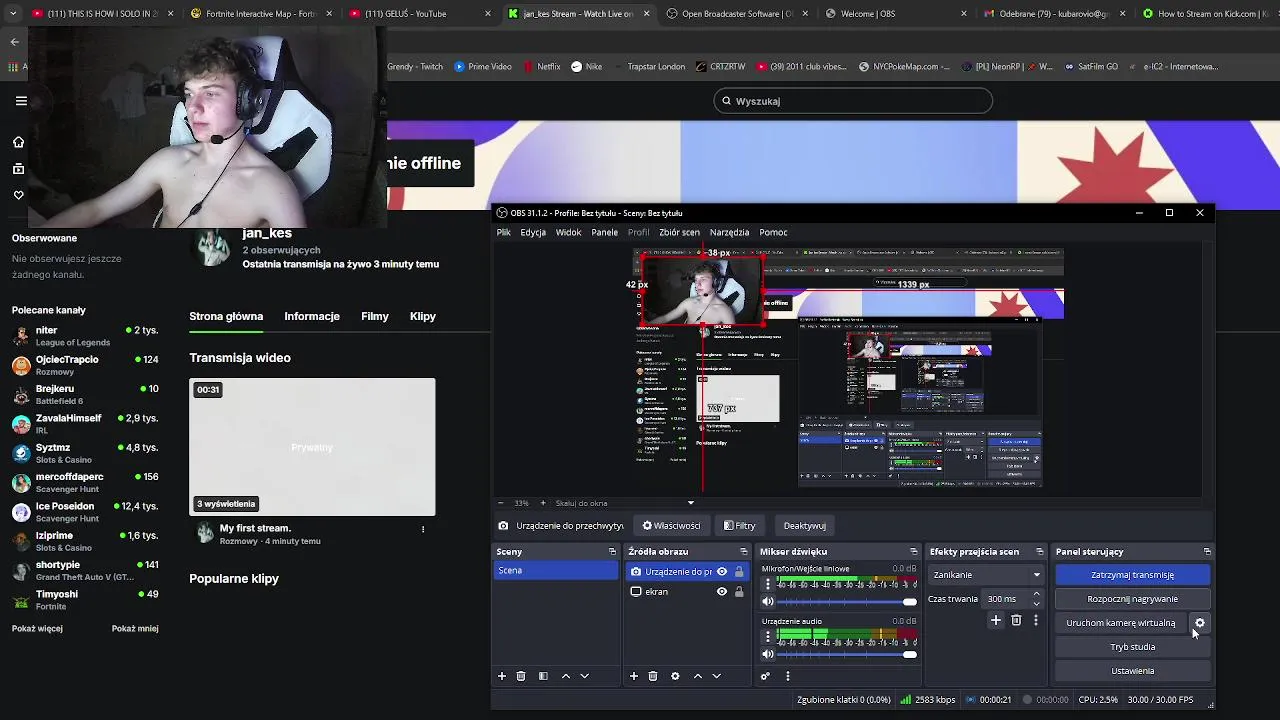Open My first stream three-dot menu
Screen dimensions: 1280x720
pos(423,529)
